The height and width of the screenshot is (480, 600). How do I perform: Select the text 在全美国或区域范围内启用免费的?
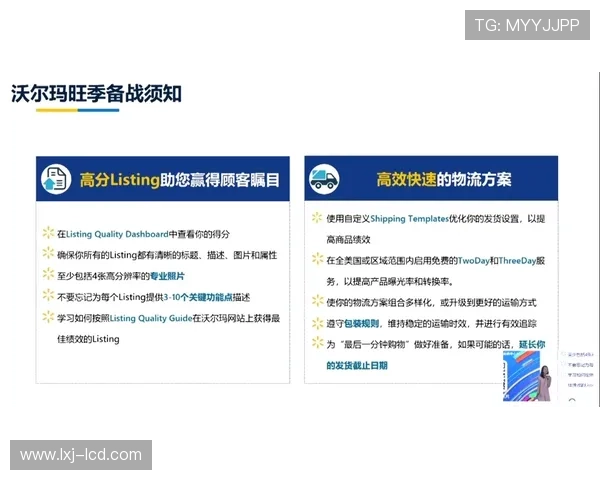tap(392, 261)
